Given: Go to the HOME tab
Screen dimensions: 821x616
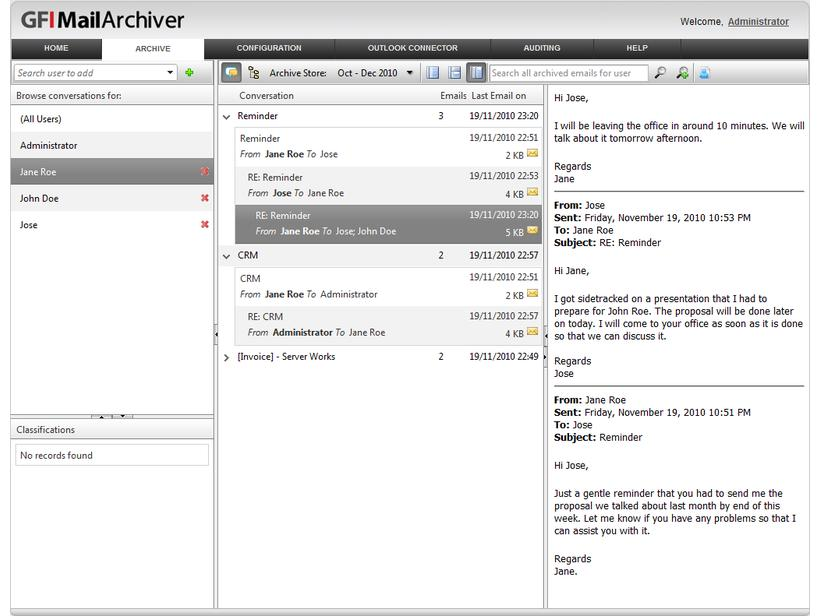Looking at the screenshot, I should (x=56, y=48).
